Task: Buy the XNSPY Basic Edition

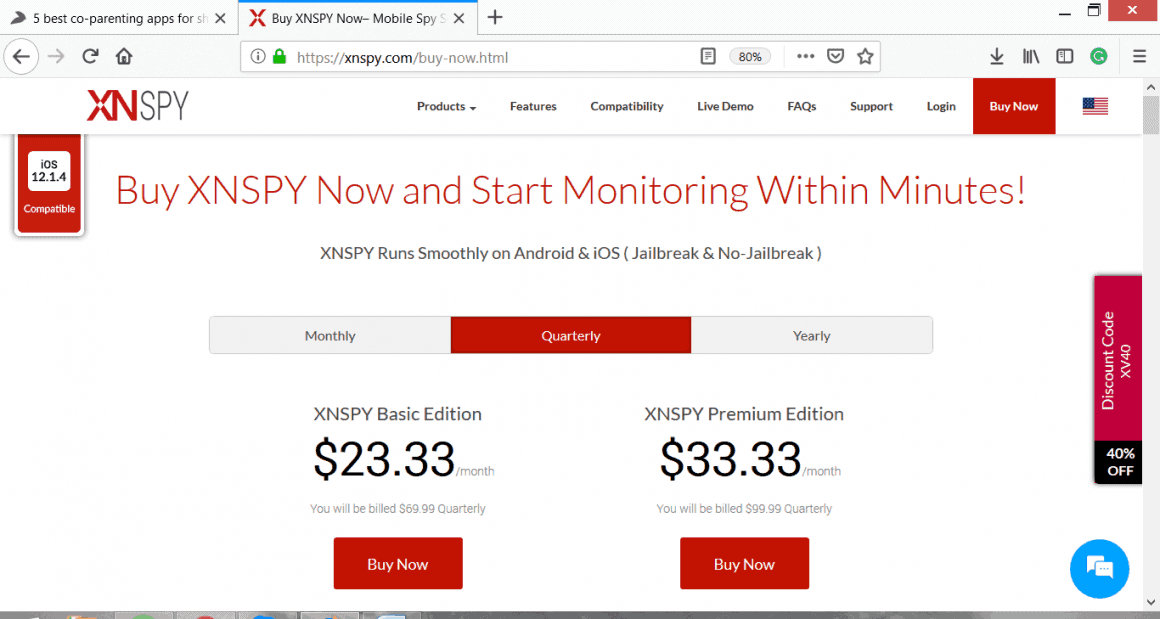Action: click(x=398, y=564)
